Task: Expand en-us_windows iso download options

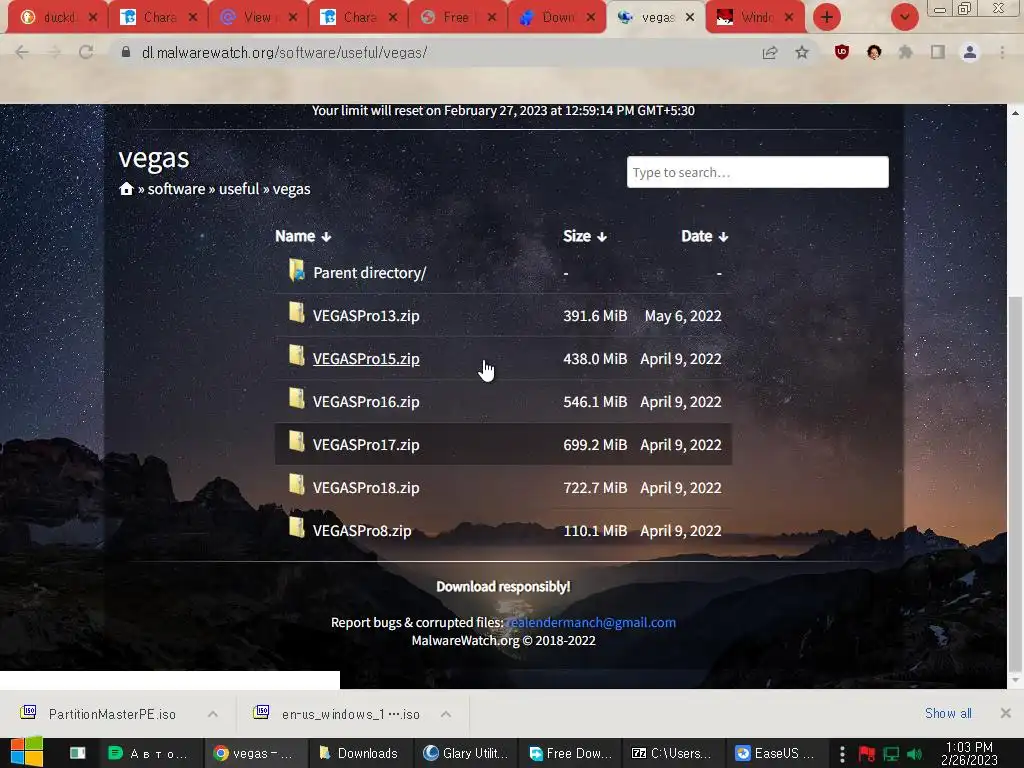Action: click(446, 714)
